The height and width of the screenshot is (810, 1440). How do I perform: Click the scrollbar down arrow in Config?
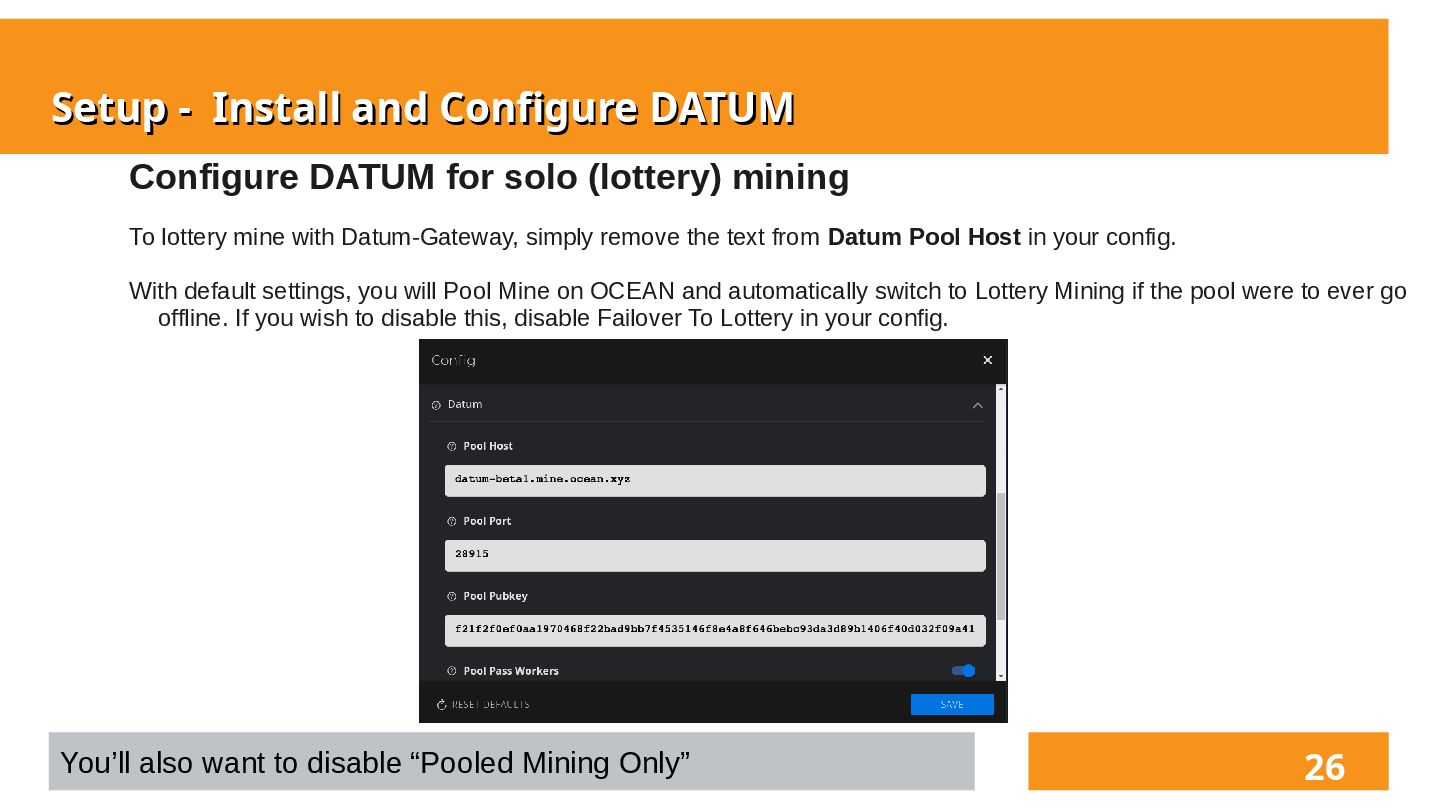pos(1001,676)
